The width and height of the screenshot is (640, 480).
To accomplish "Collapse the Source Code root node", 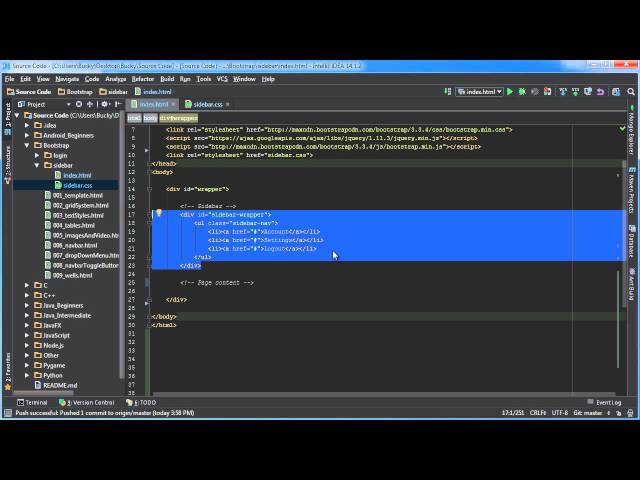I will pyautogui.click(x=17, y=116).
